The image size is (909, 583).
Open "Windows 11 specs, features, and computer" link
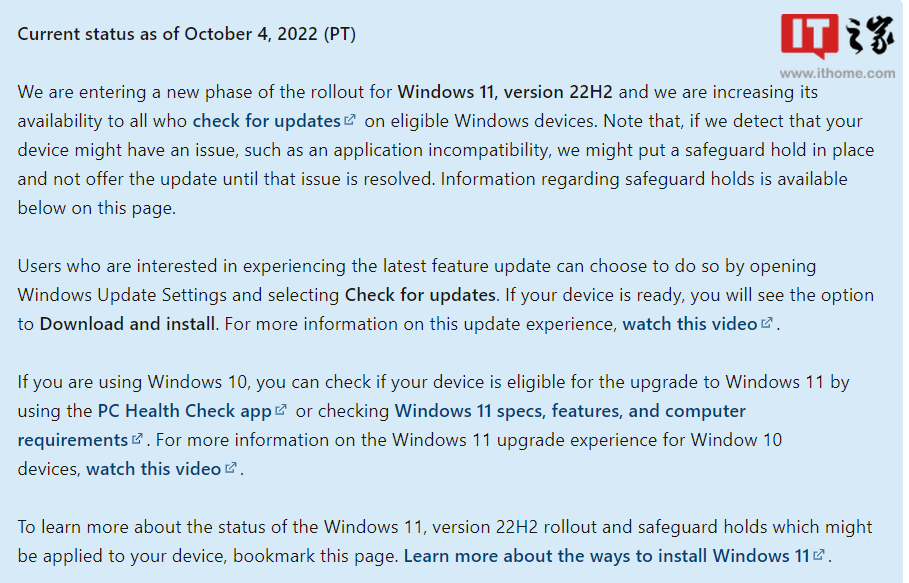[570, 411]
